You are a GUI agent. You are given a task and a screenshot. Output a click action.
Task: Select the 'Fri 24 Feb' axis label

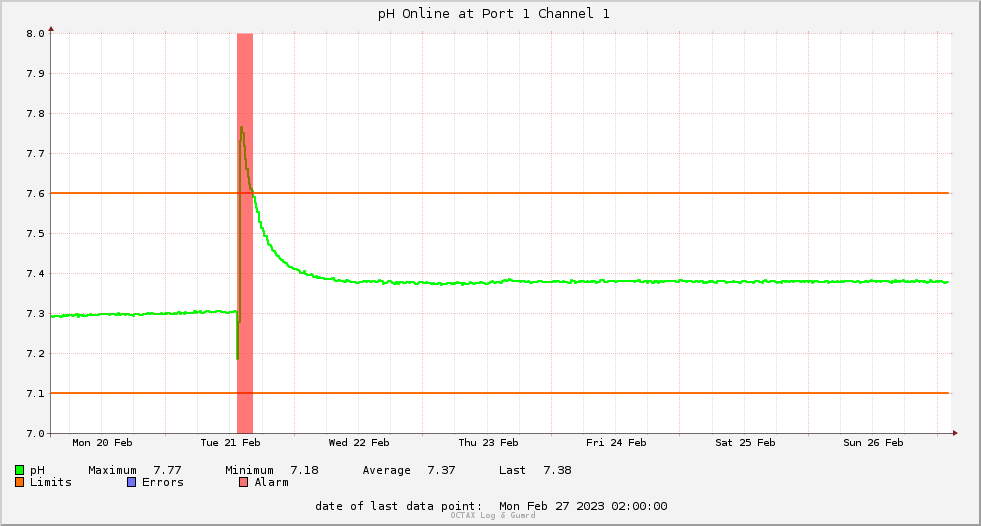(x=616, y=443)
